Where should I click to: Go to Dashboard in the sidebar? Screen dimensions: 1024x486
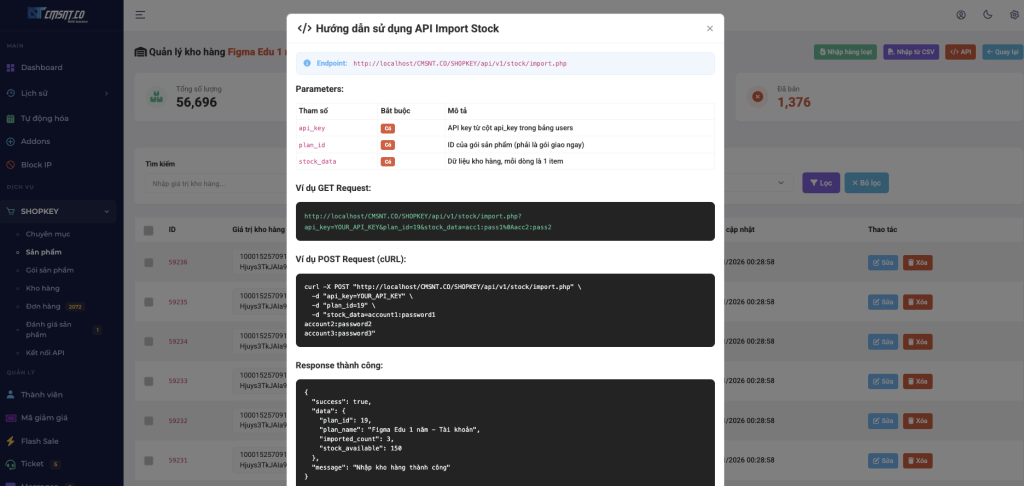[41, 67]
